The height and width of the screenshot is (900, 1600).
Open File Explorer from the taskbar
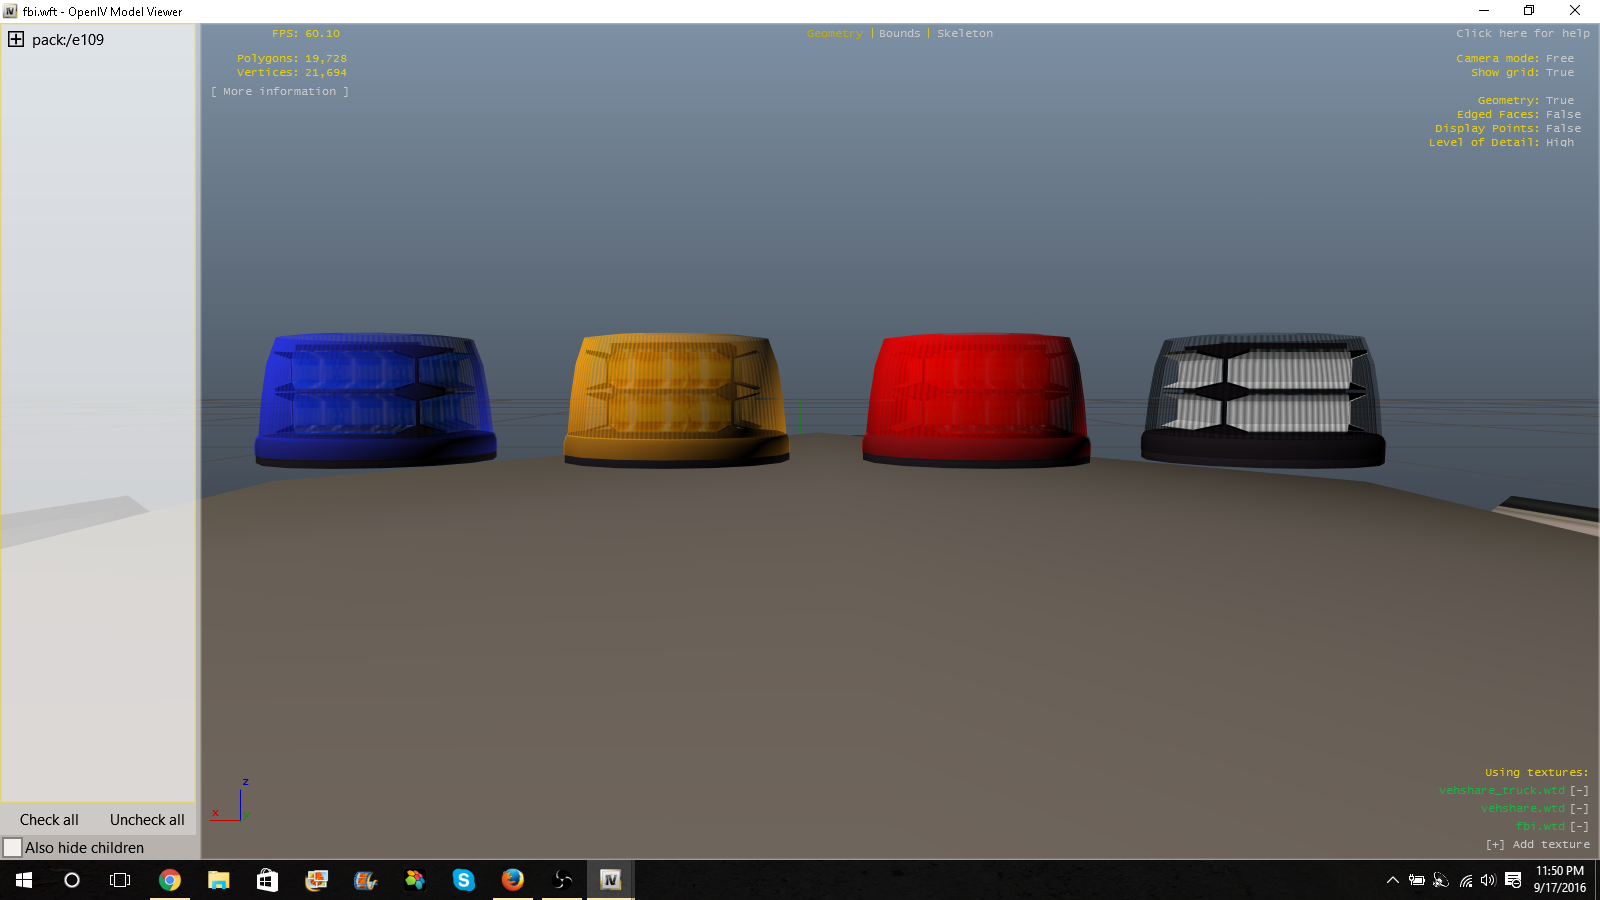coord(218,880)
